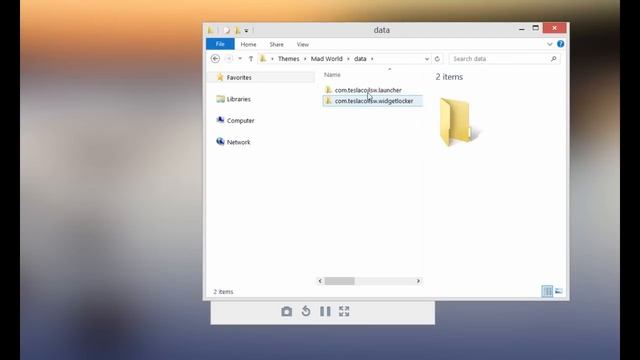Click the Search data input box
Viewport: 640px width, 360px height.
(500, 59)
